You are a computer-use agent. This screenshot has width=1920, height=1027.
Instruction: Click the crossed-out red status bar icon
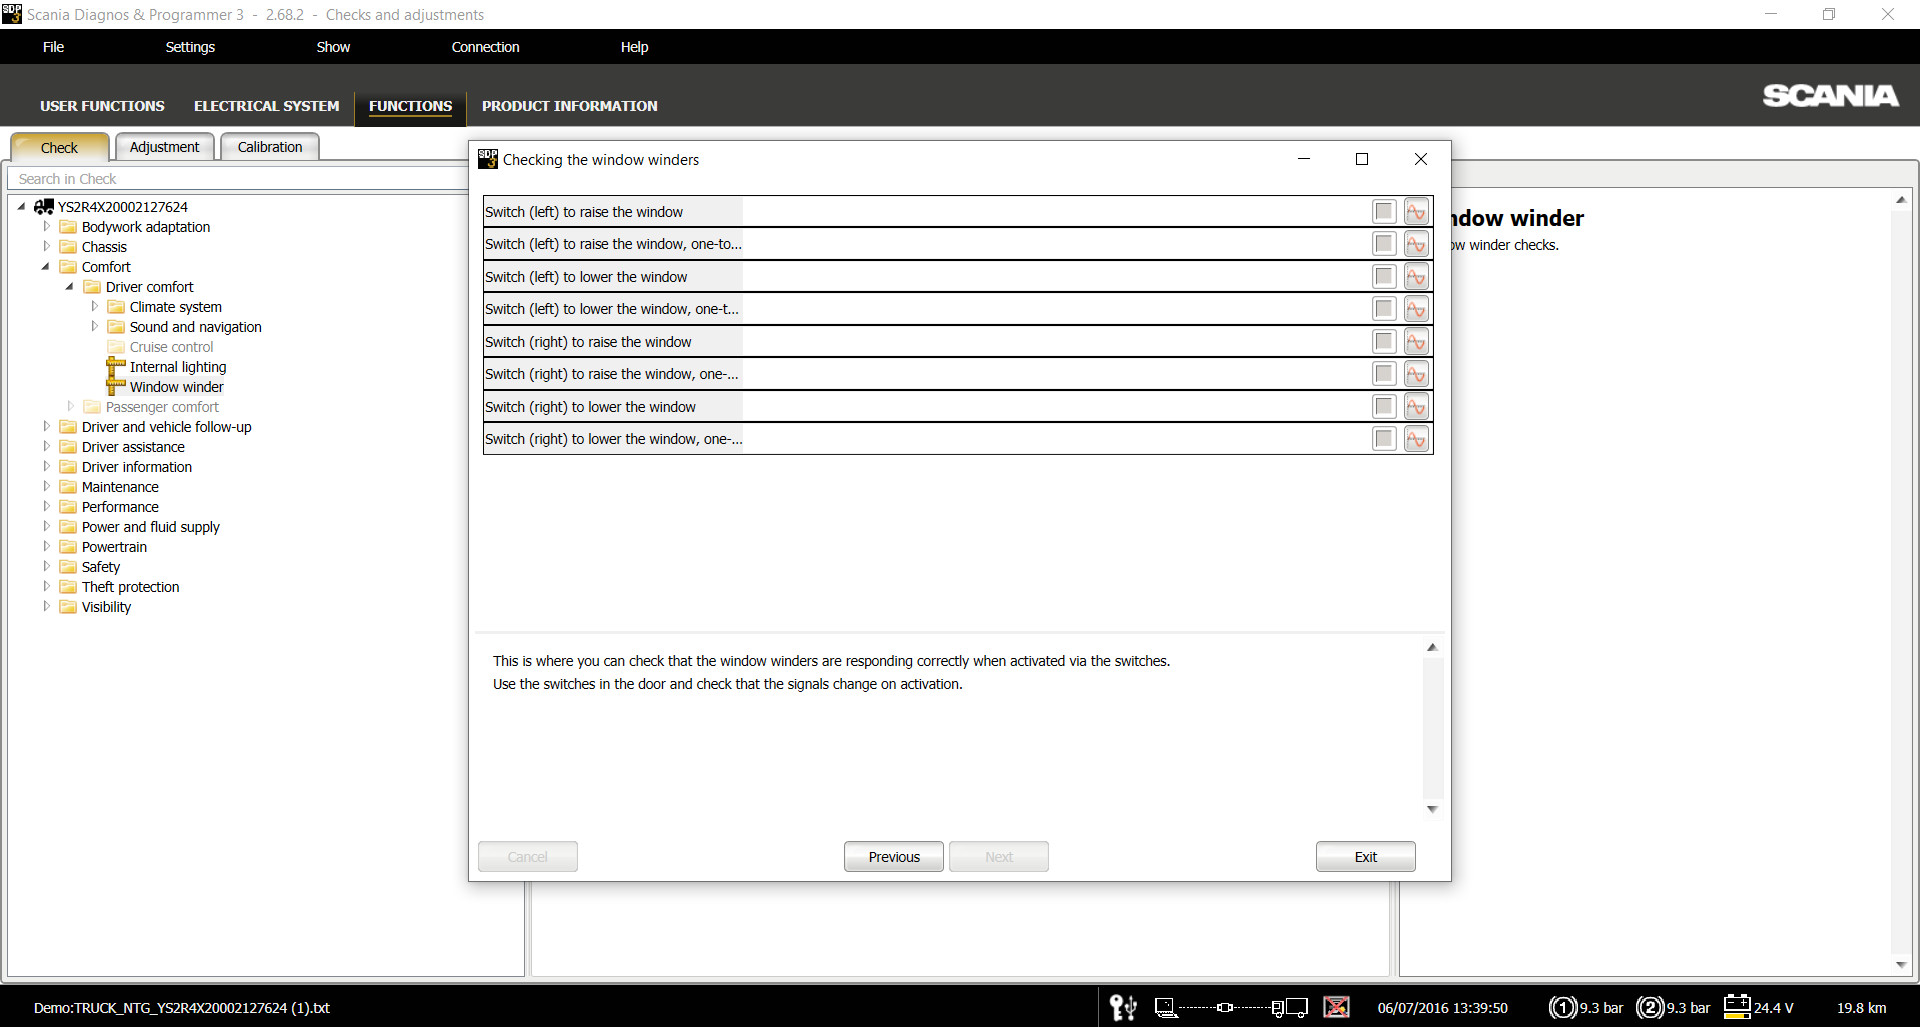(1336, 1007)
